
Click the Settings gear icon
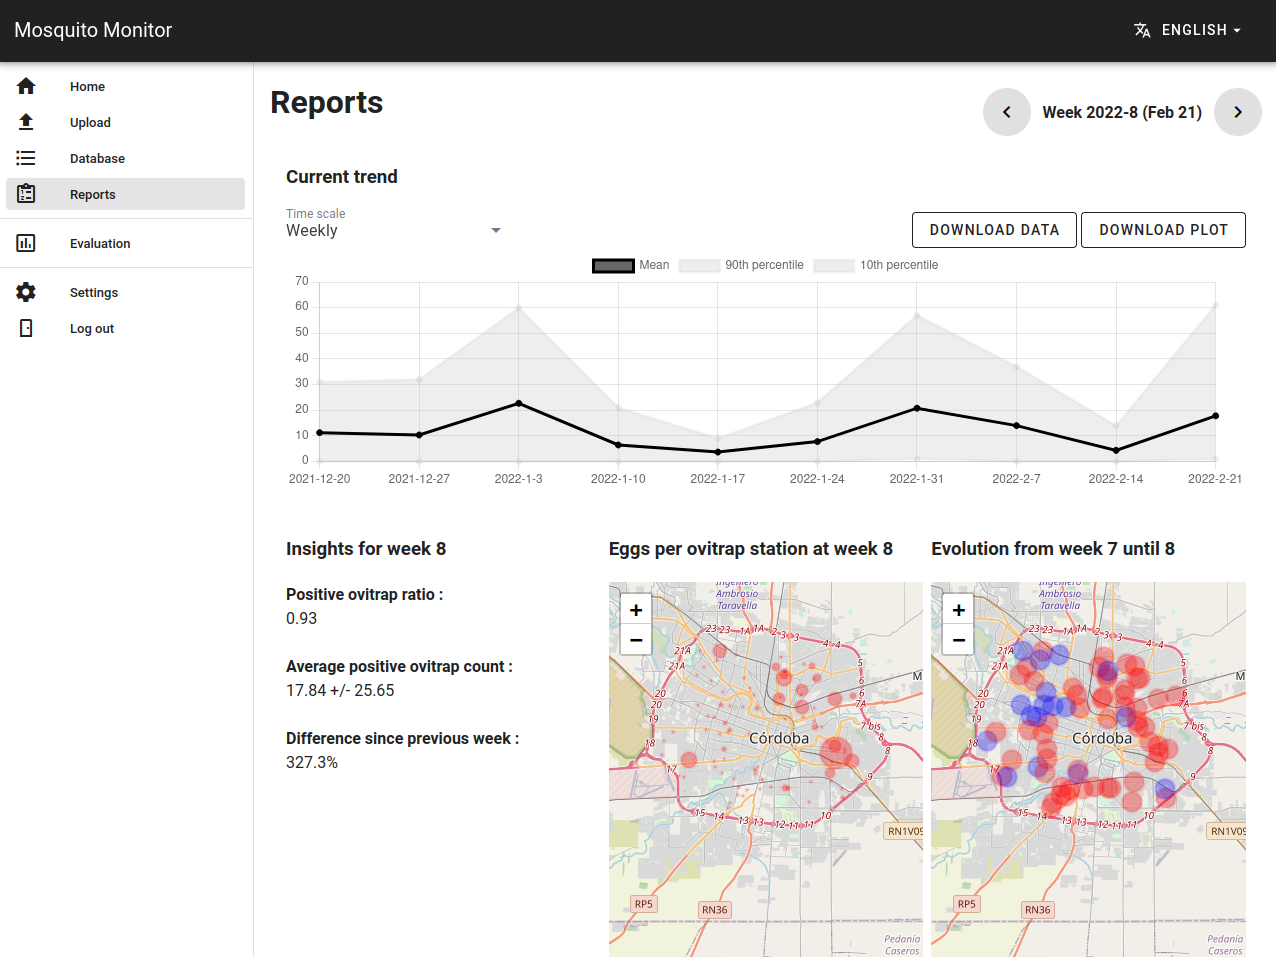[x=26, y=293]
